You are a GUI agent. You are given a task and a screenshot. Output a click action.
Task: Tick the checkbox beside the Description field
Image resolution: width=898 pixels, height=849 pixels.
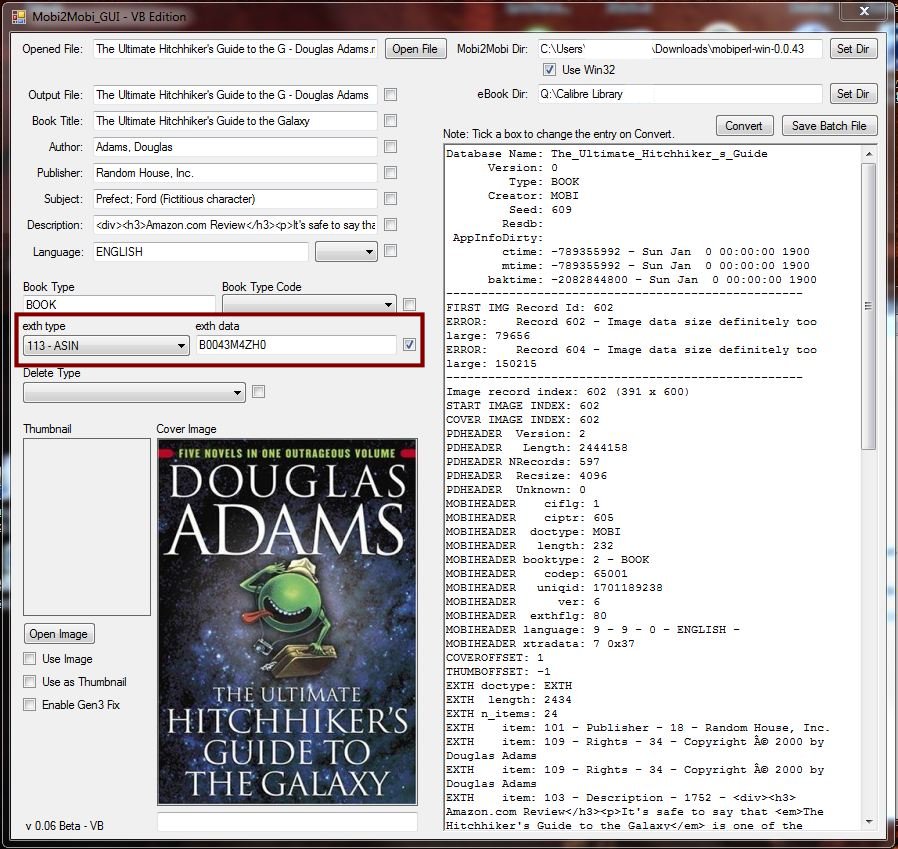[391, 225]
